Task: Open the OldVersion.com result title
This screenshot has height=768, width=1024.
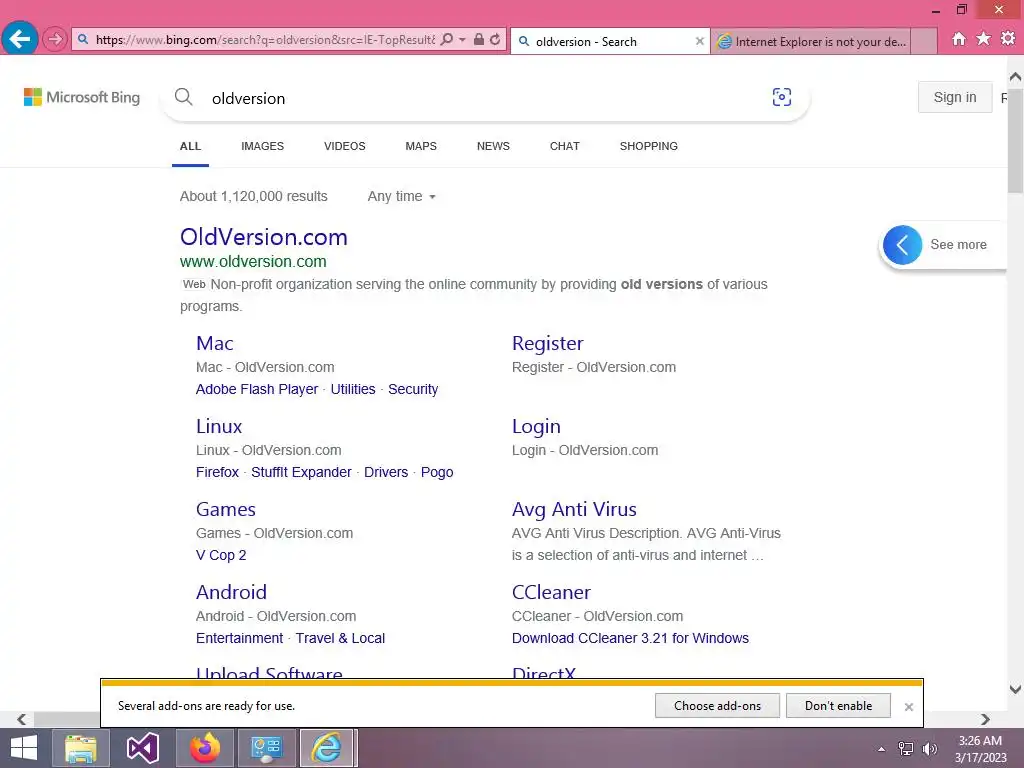Action: click(x=264, y=236)
